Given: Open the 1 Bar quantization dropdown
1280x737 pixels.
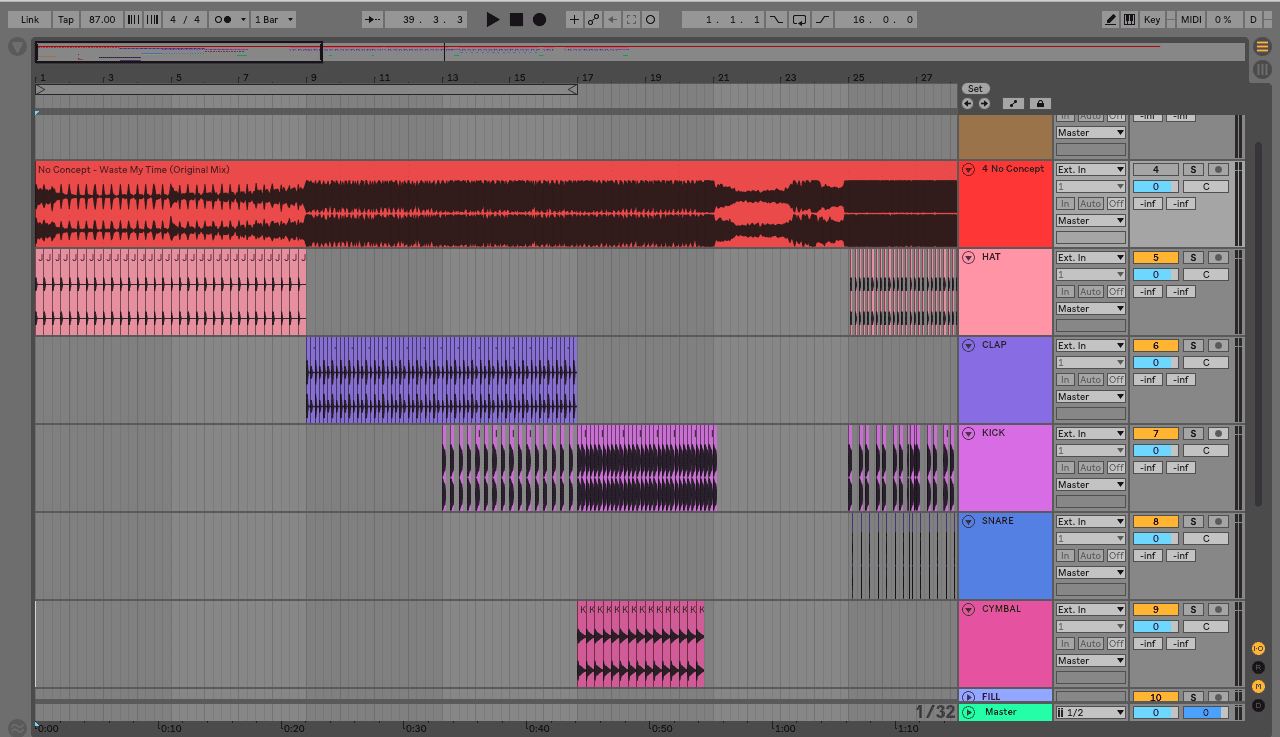Looking at the screenshot, I should click(275, 19).
